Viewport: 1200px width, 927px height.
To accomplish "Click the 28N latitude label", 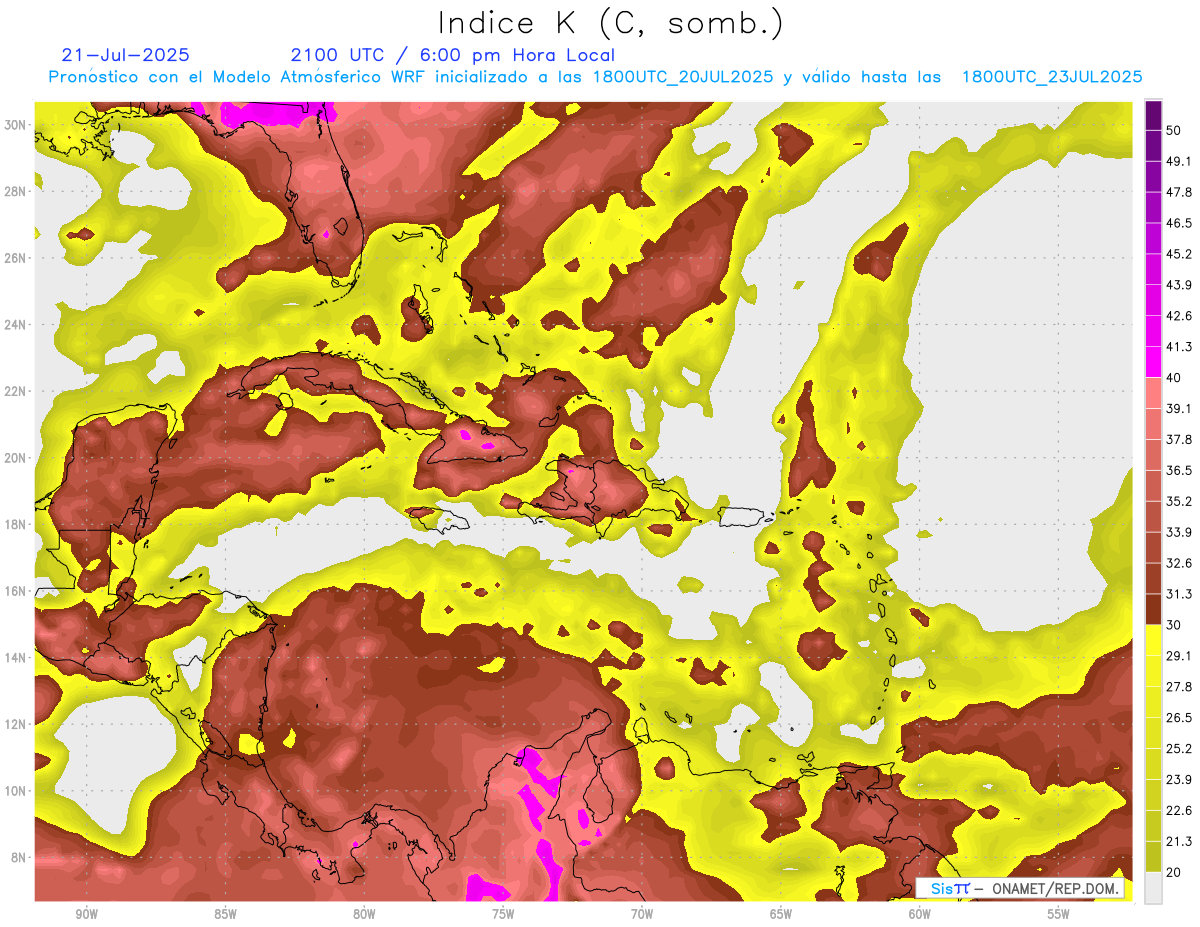I will (17, 191).
